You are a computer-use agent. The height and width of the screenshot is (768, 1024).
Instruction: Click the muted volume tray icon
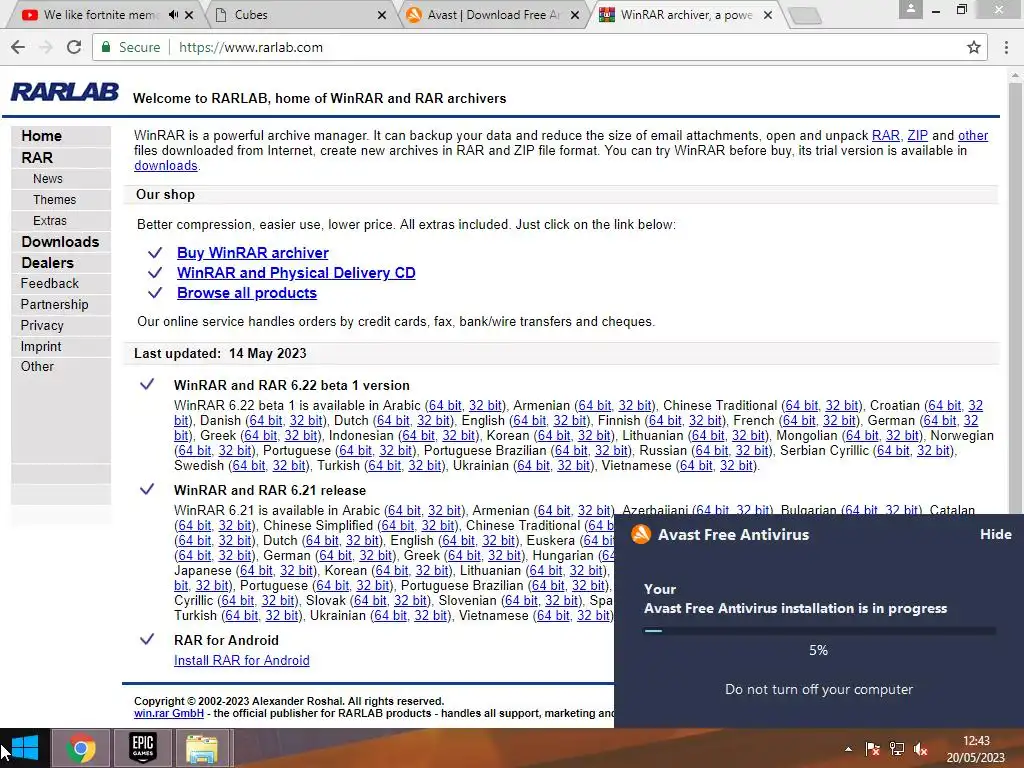[x=921, y=749]
